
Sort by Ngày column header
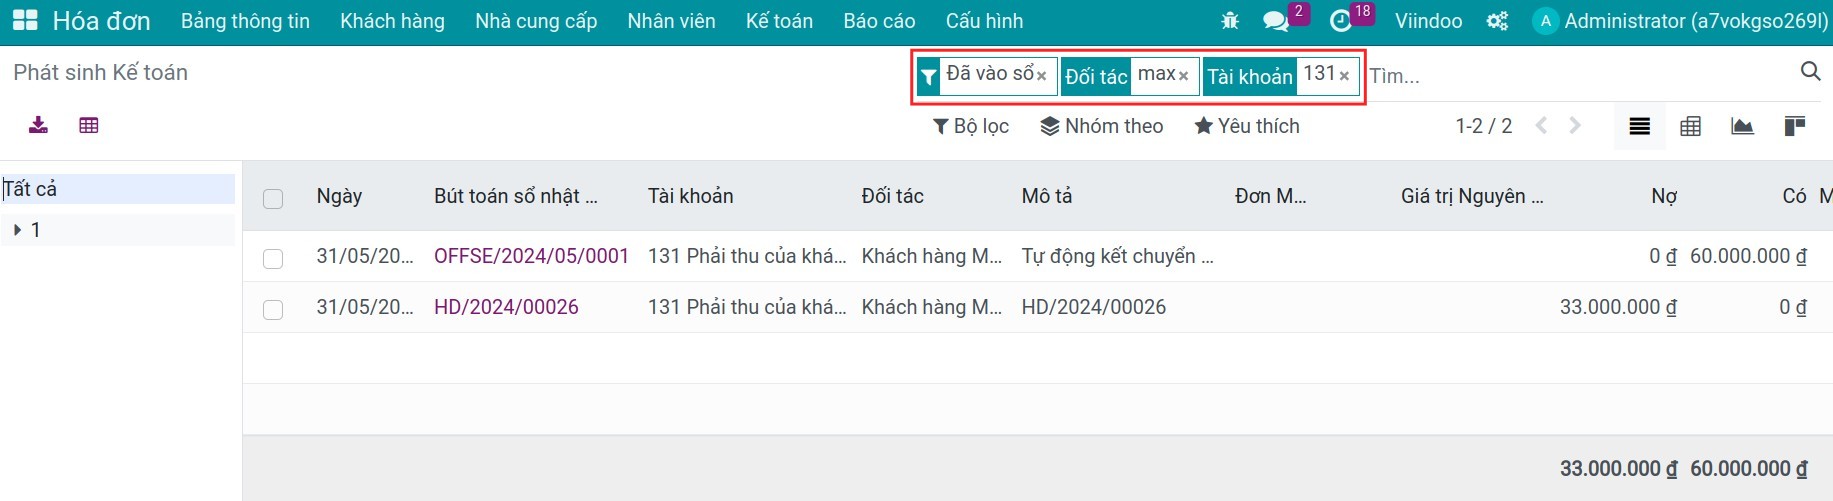339,196
